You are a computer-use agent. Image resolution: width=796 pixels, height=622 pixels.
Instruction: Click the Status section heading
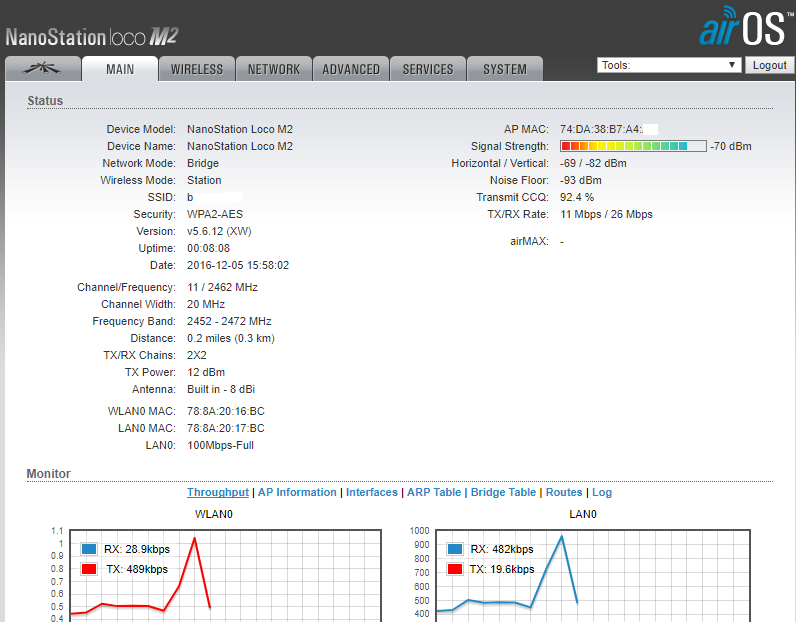[45, 101]
